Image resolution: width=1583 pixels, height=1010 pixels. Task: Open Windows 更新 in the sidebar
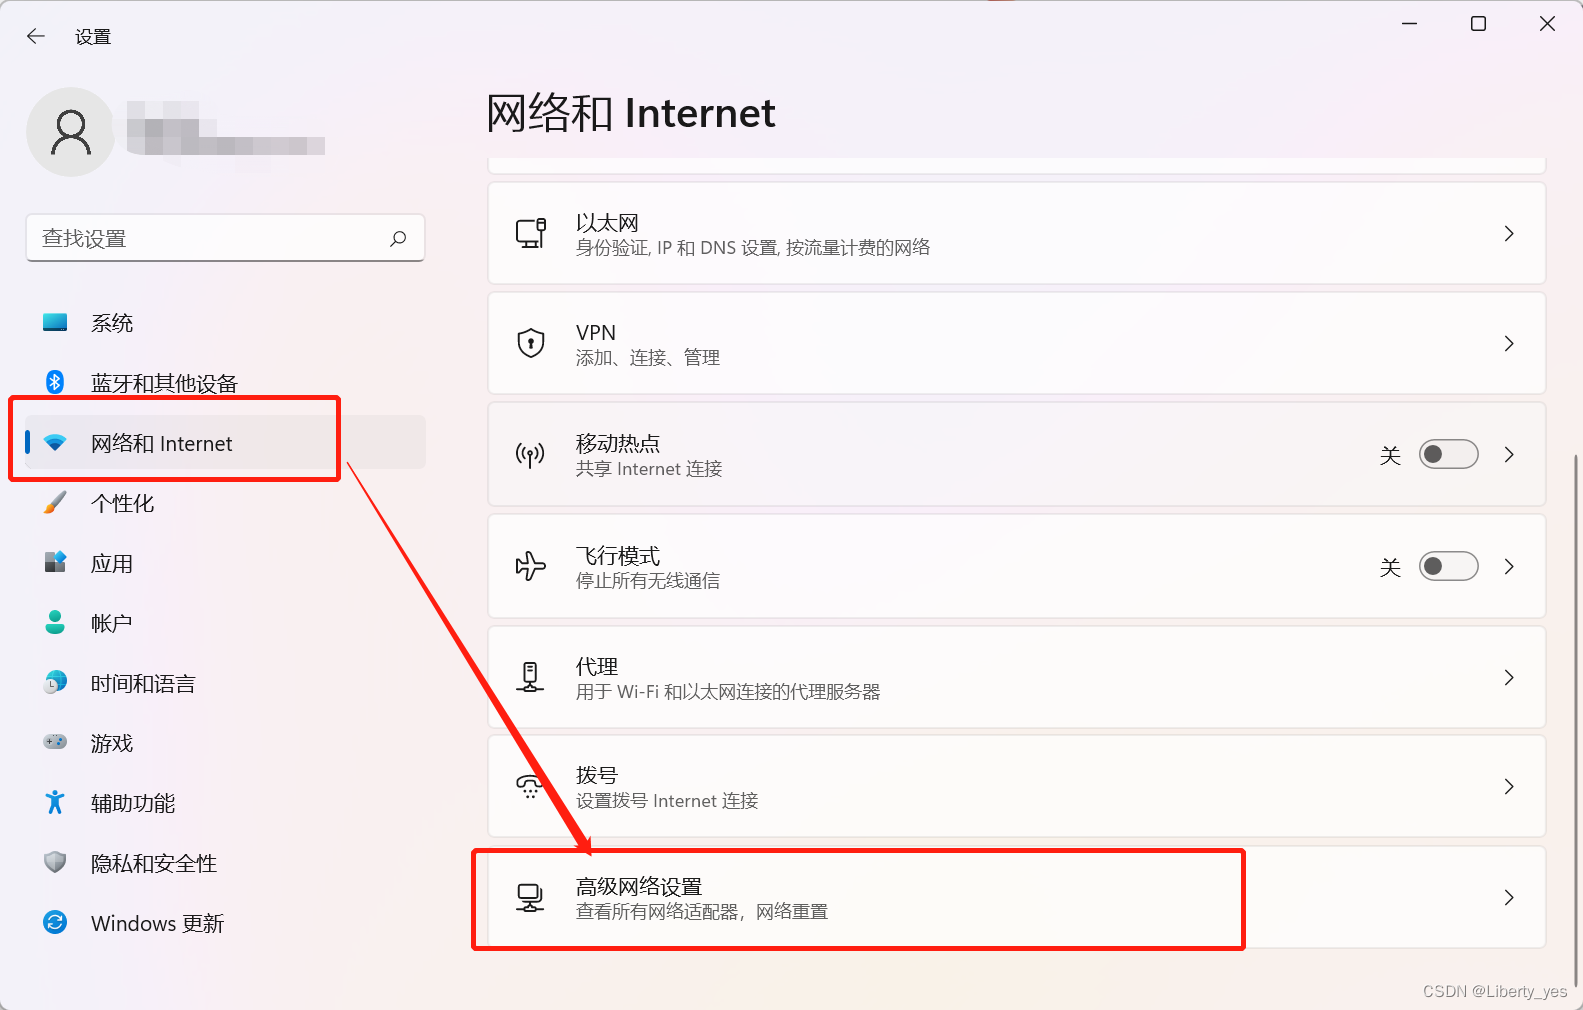tap(225, 922)
